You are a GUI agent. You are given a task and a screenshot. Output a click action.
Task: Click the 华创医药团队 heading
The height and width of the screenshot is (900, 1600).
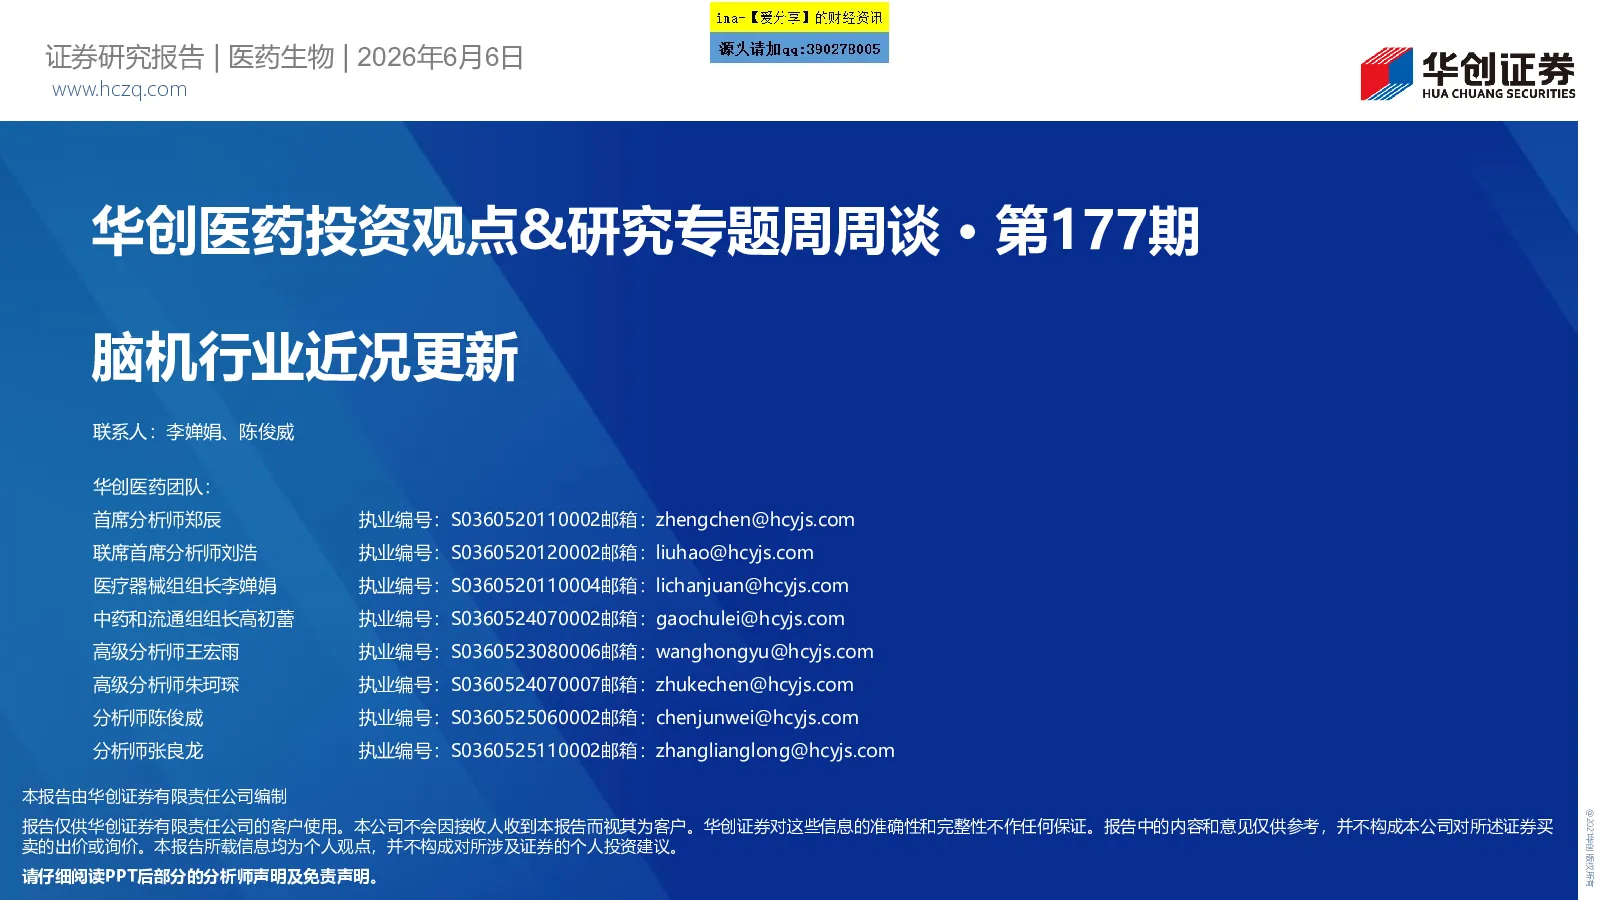[x=151, y=487]
